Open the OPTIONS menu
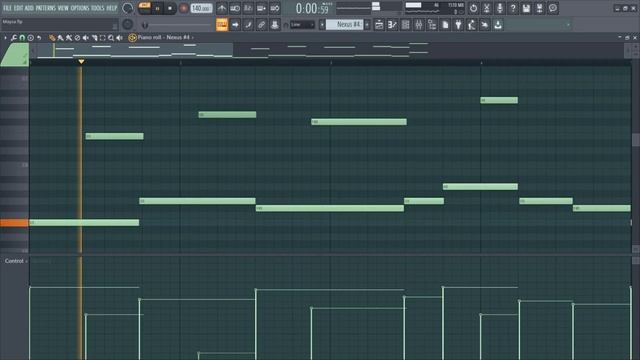The width and height of the screenshot is (640, 360). coord(79,8)
